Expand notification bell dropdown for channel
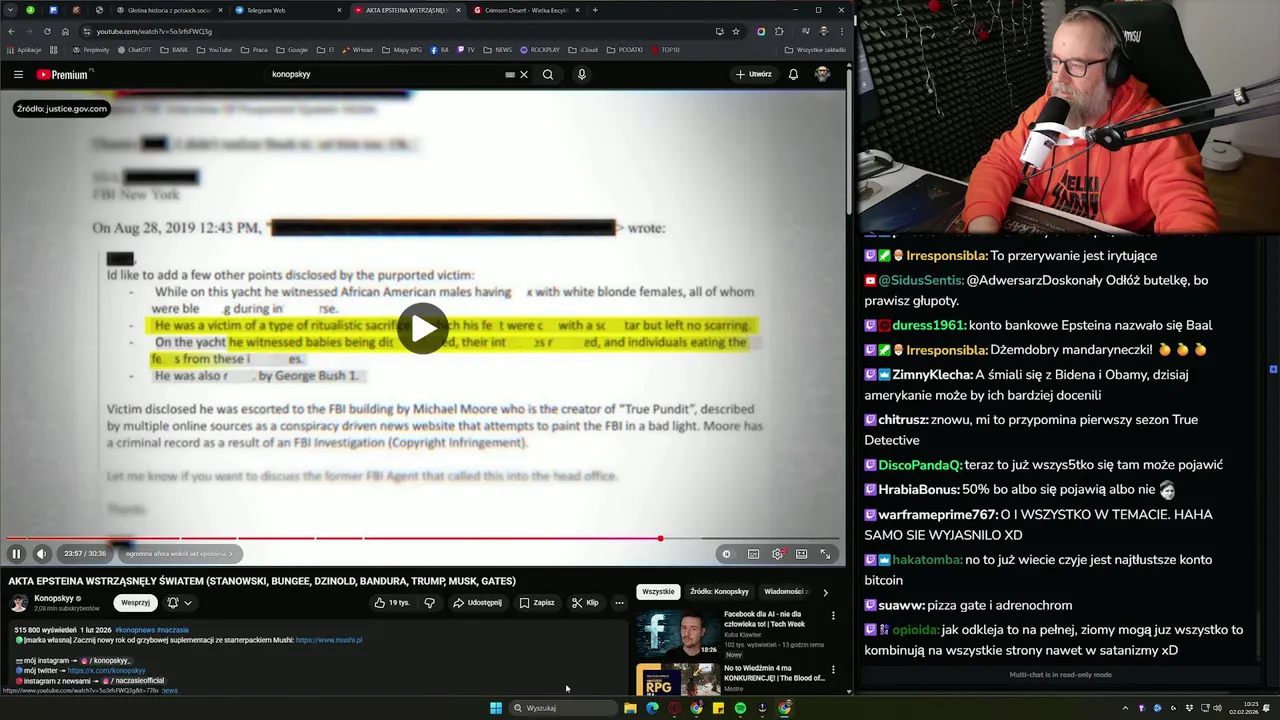 (x=180, y=603)
